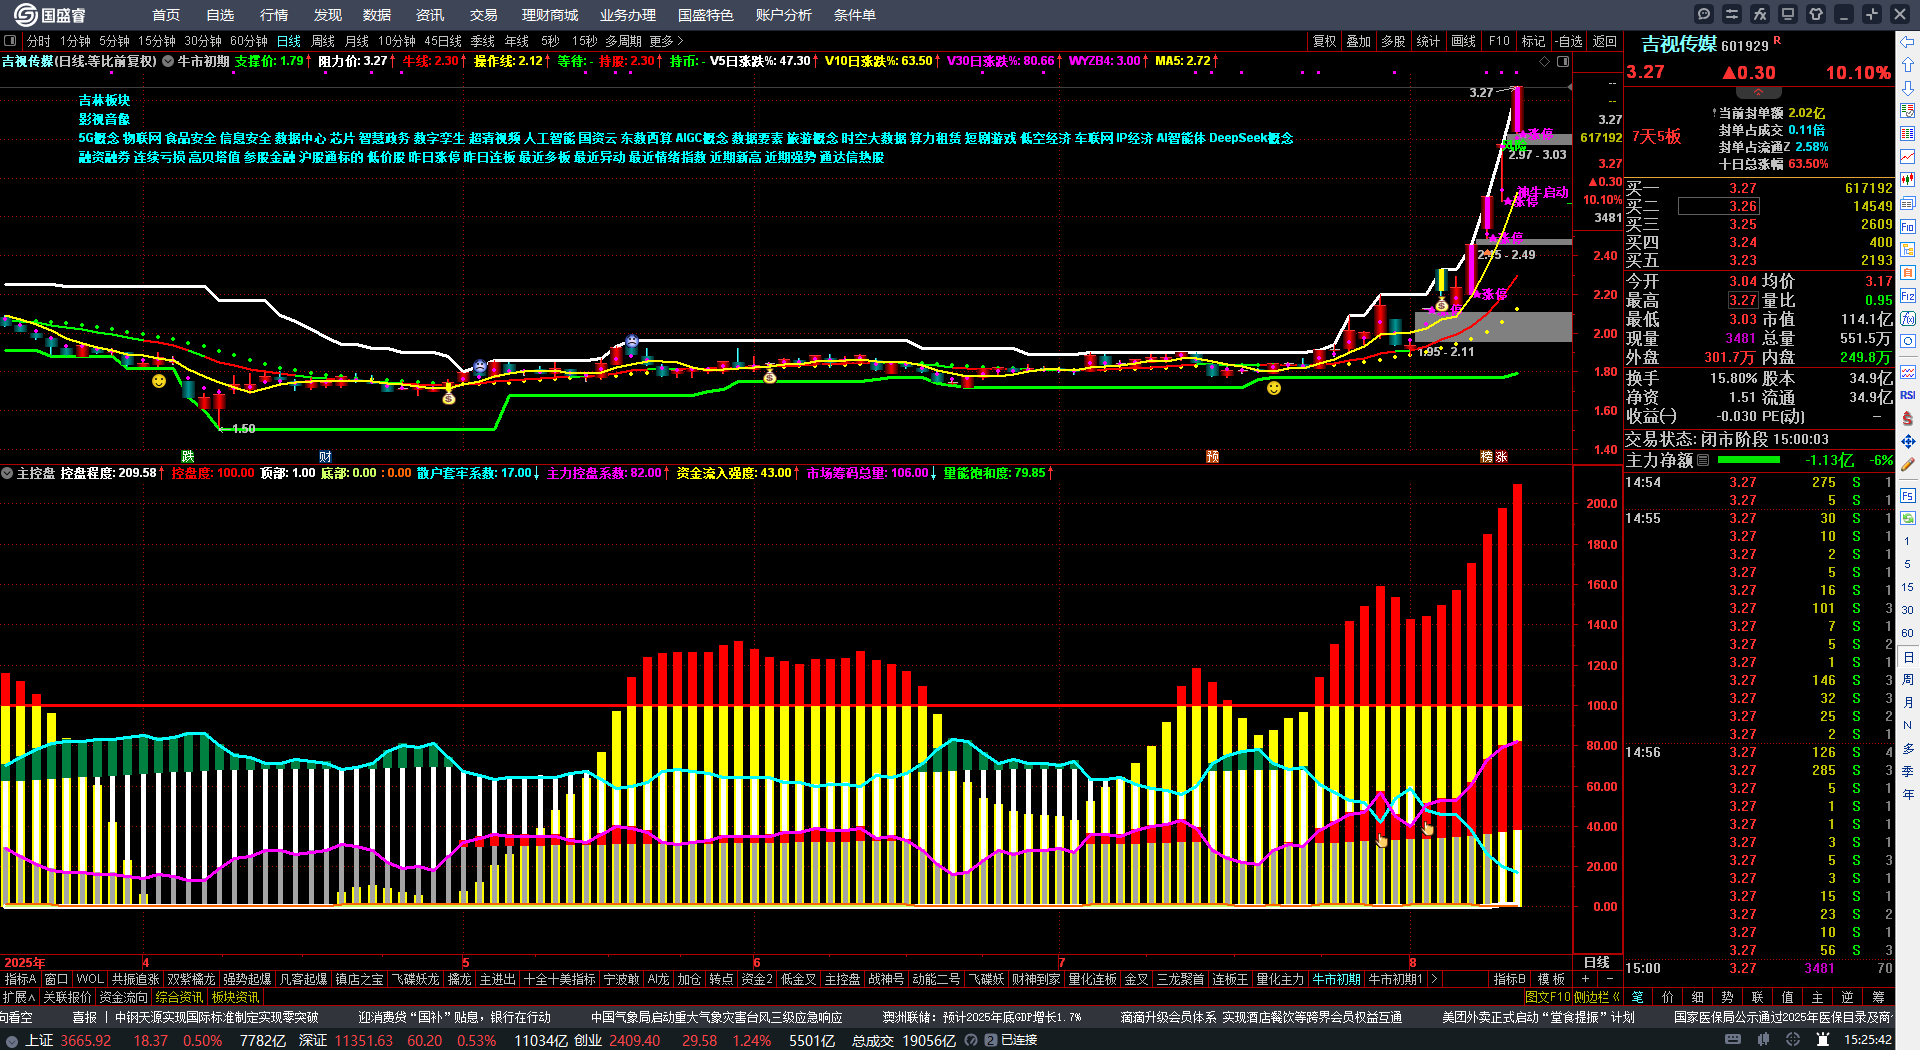1920x1050 pixels.
Task: Select the 60分钟 period
Action: pyautogui.click(x=249, y=41)
